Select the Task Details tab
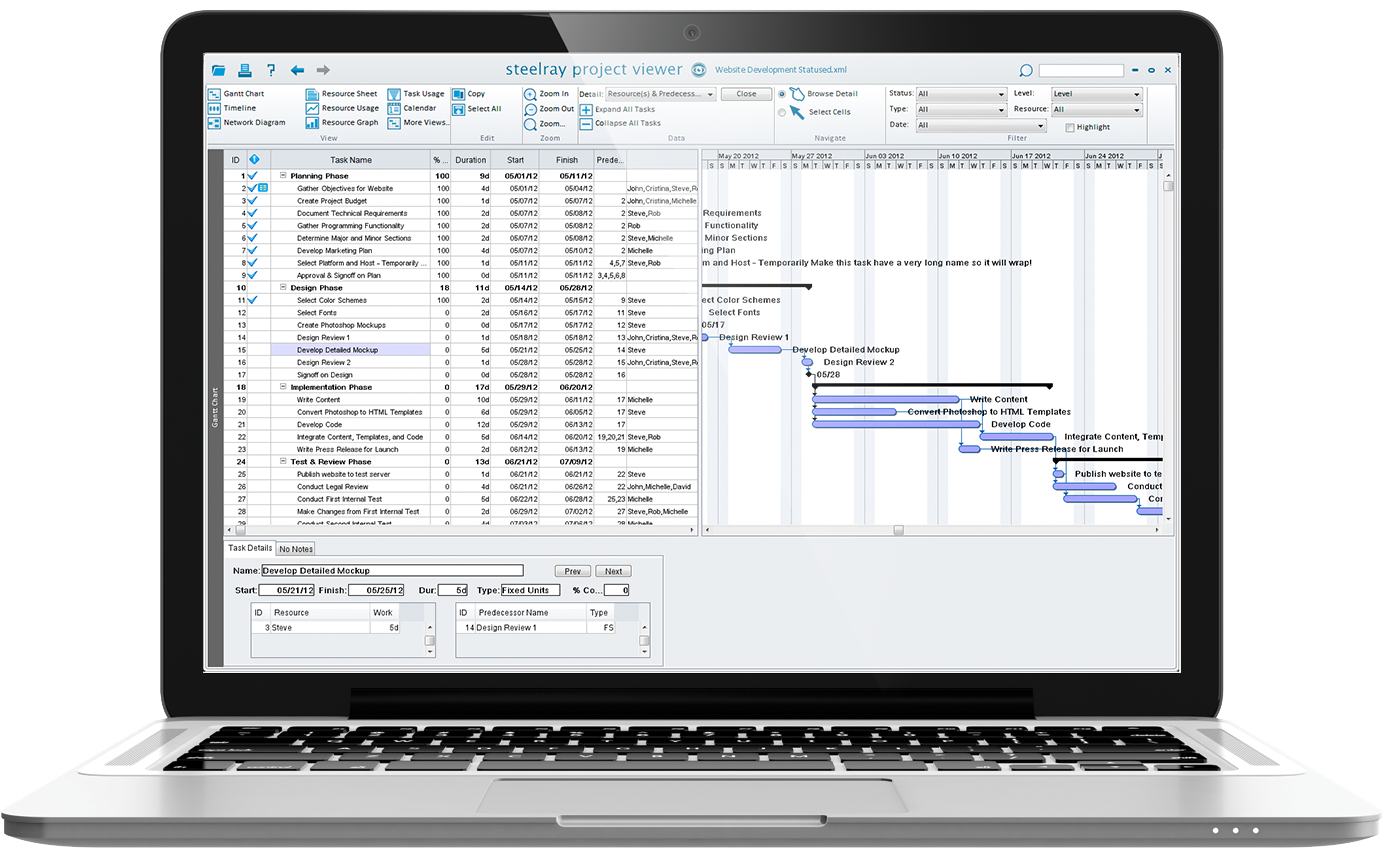Image resolution: width=1386 pixels, height=849 pixels. (248, 548)
